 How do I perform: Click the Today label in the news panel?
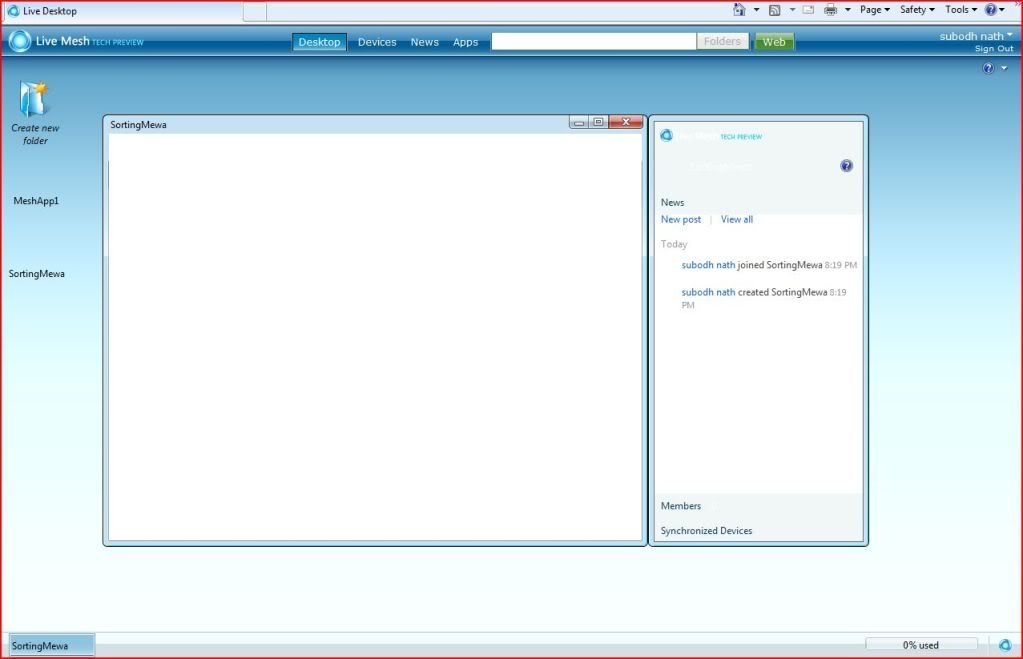674,244
